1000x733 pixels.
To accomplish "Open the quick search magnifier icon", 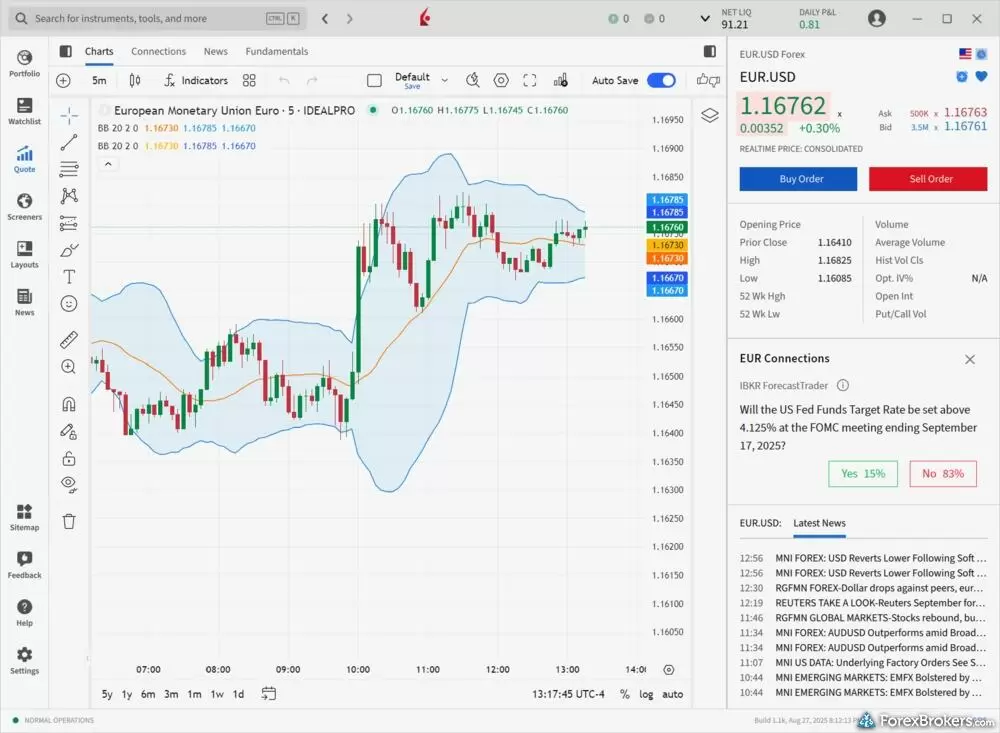I will coord(473,80).
